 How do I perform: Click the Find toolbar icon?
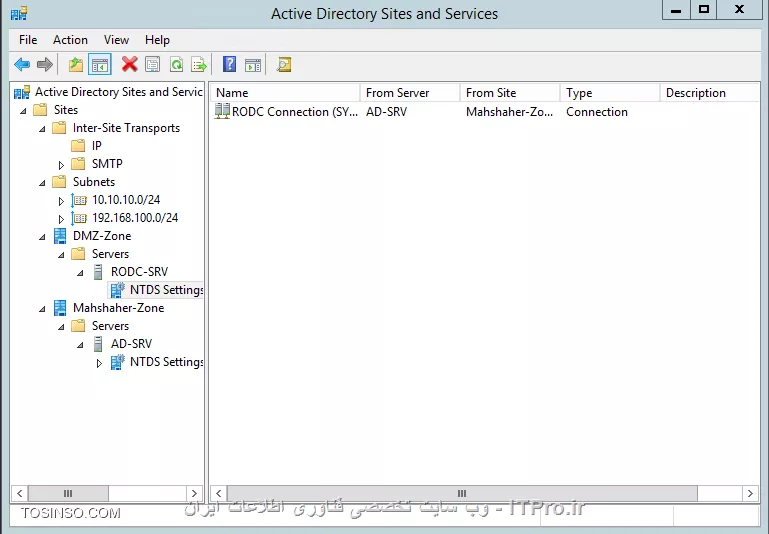tap(284, 64)
